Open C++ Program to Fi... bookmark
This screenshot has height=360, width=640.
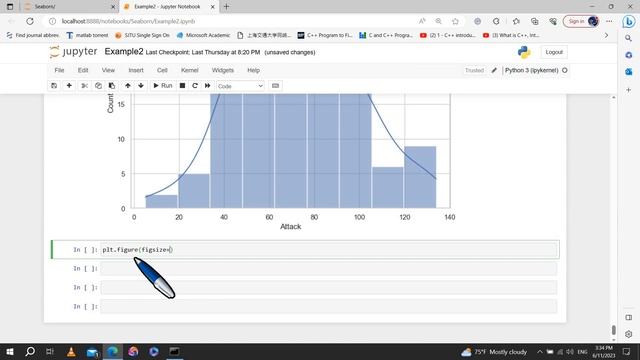[325, 36]
